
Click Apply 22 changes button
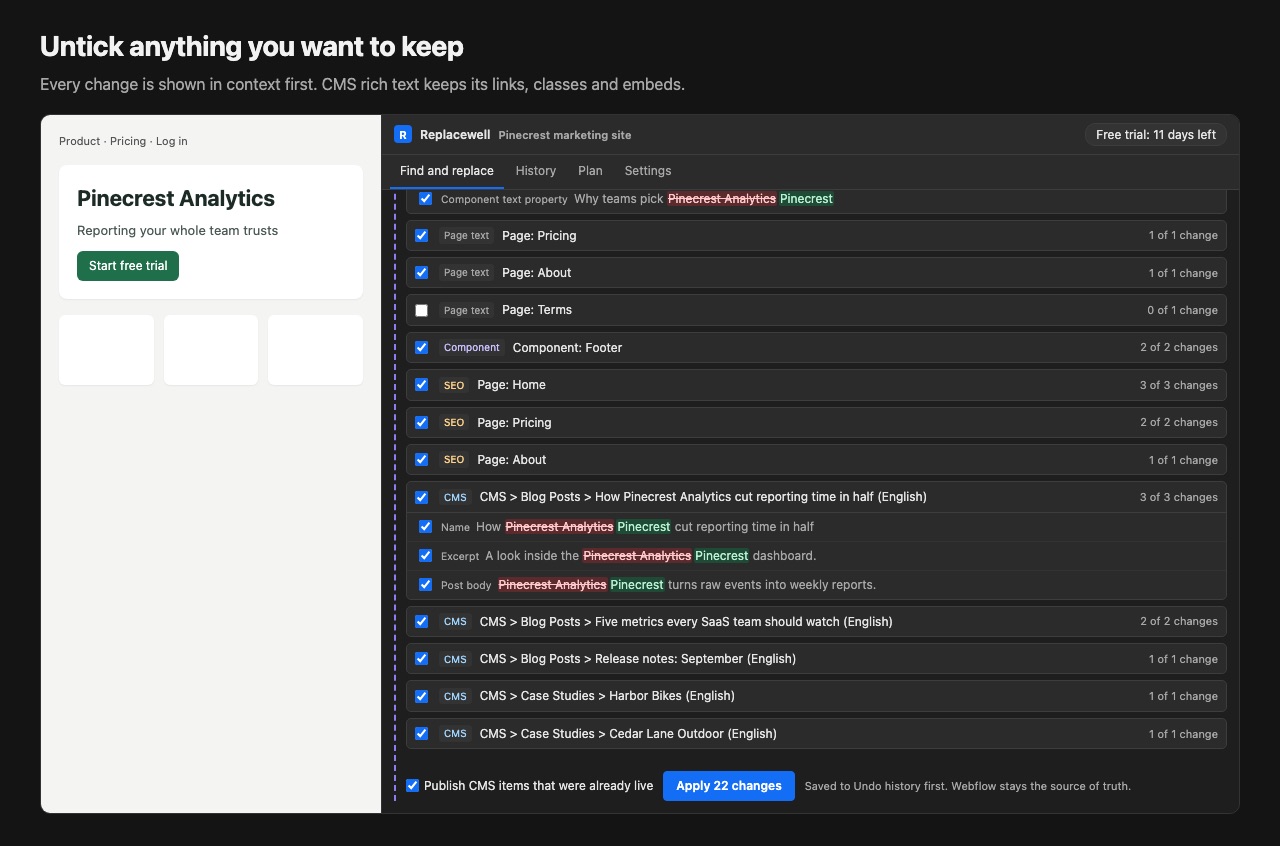(729, 786)
